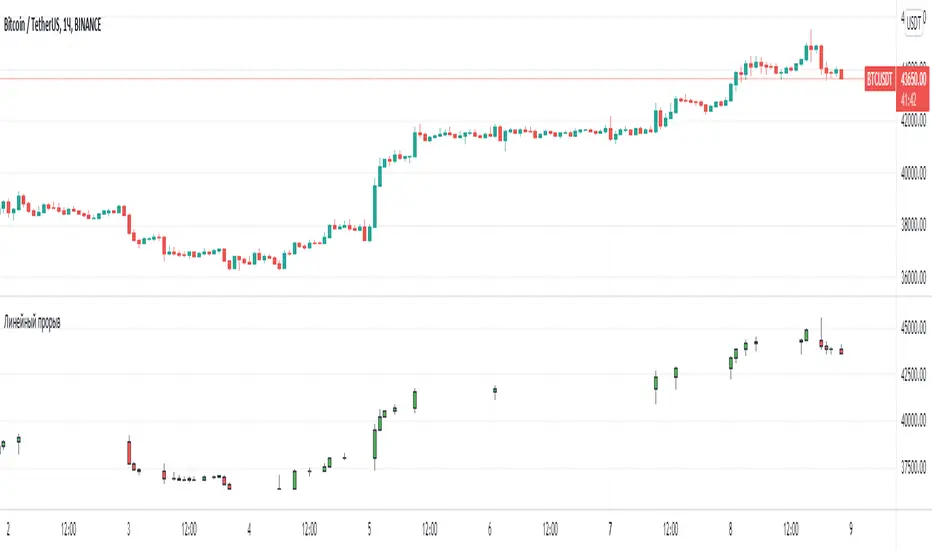932x550 pixels.
Task: Select day 7 on the time axis
Action: click(x=610, y=529)
